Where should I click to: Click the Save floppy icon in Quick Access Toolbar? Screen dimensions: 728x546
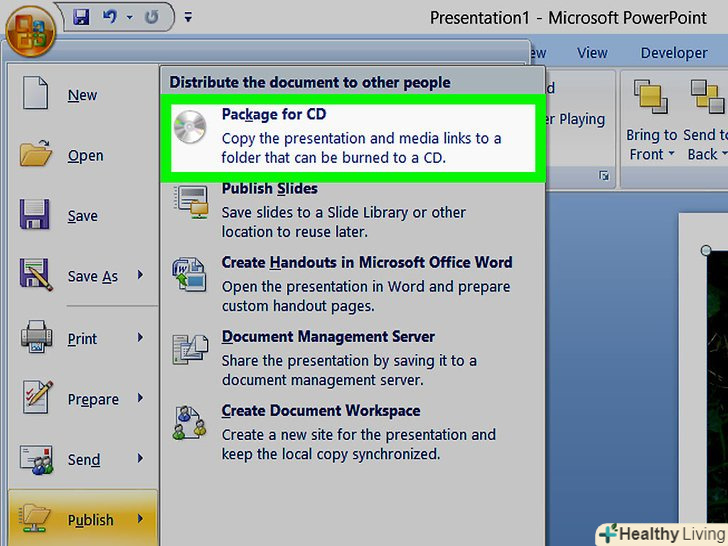[x=81, y=17]
